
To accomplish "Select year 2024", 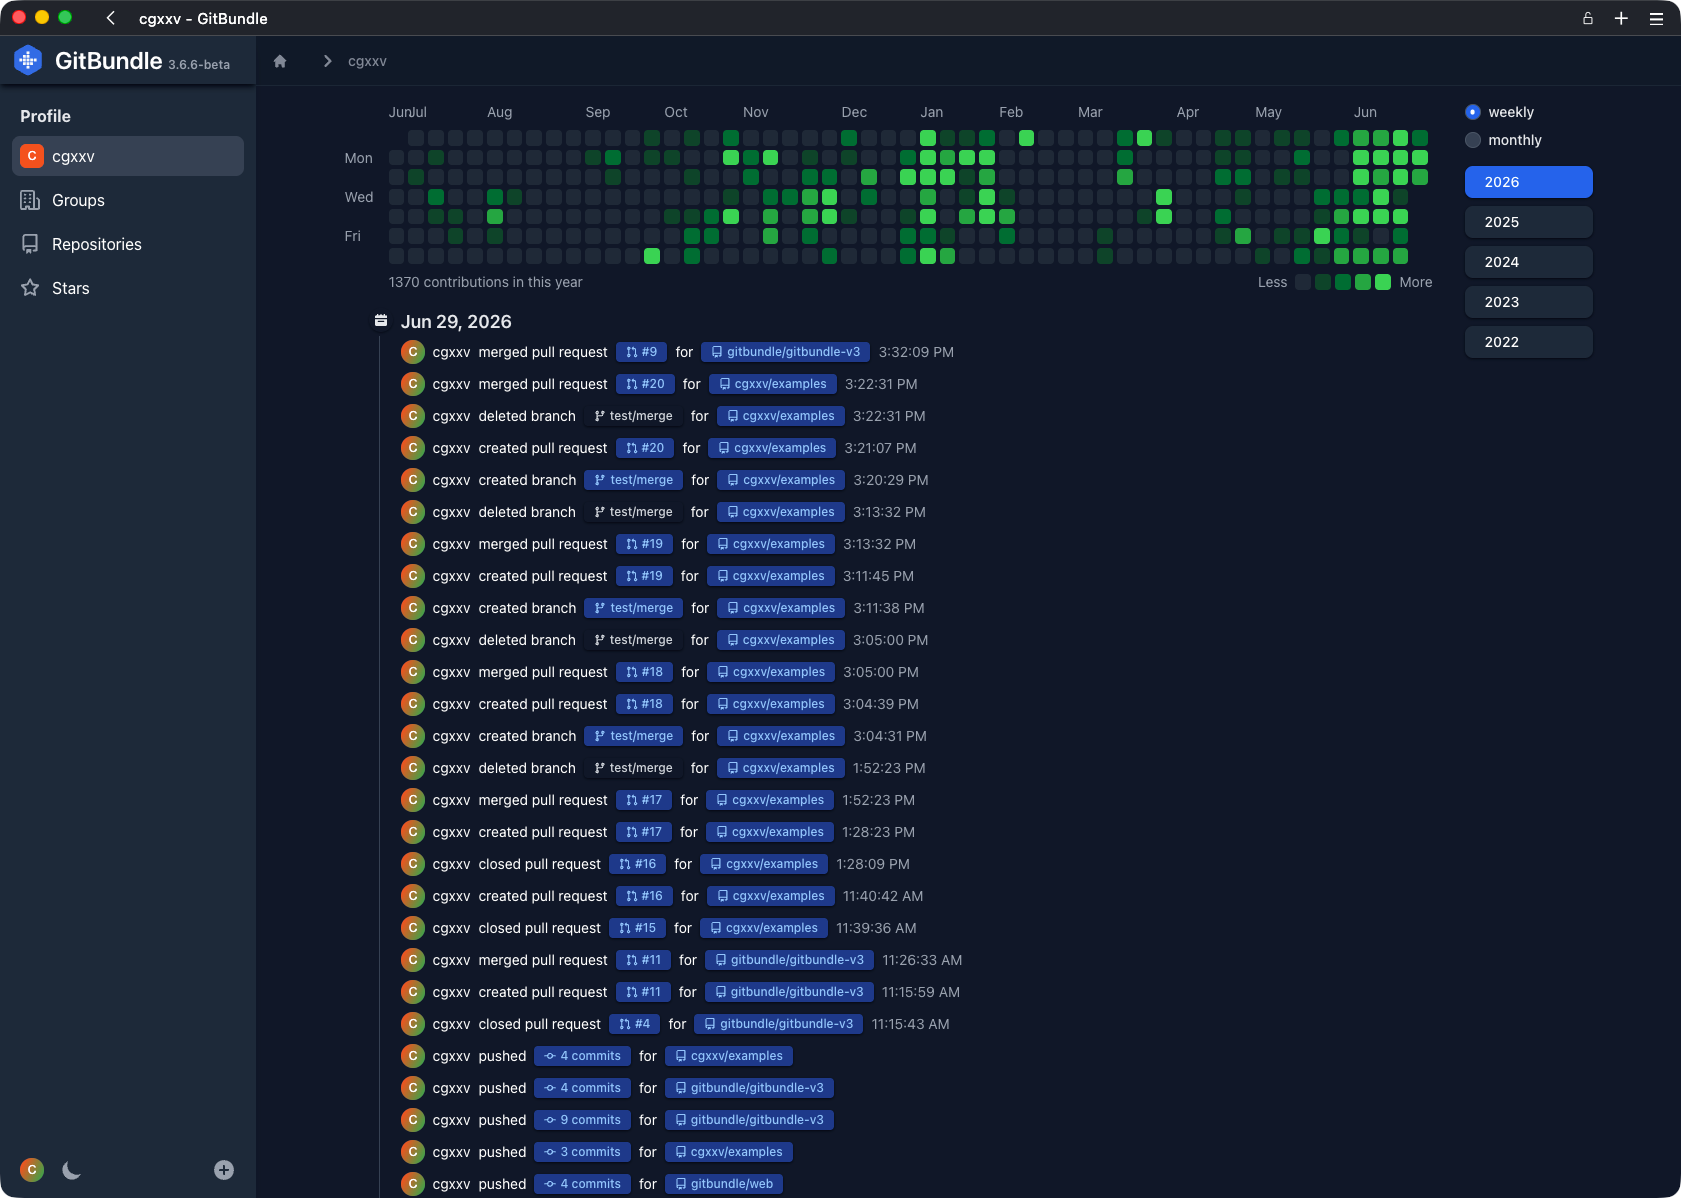I will click(x=1528, y=262).
